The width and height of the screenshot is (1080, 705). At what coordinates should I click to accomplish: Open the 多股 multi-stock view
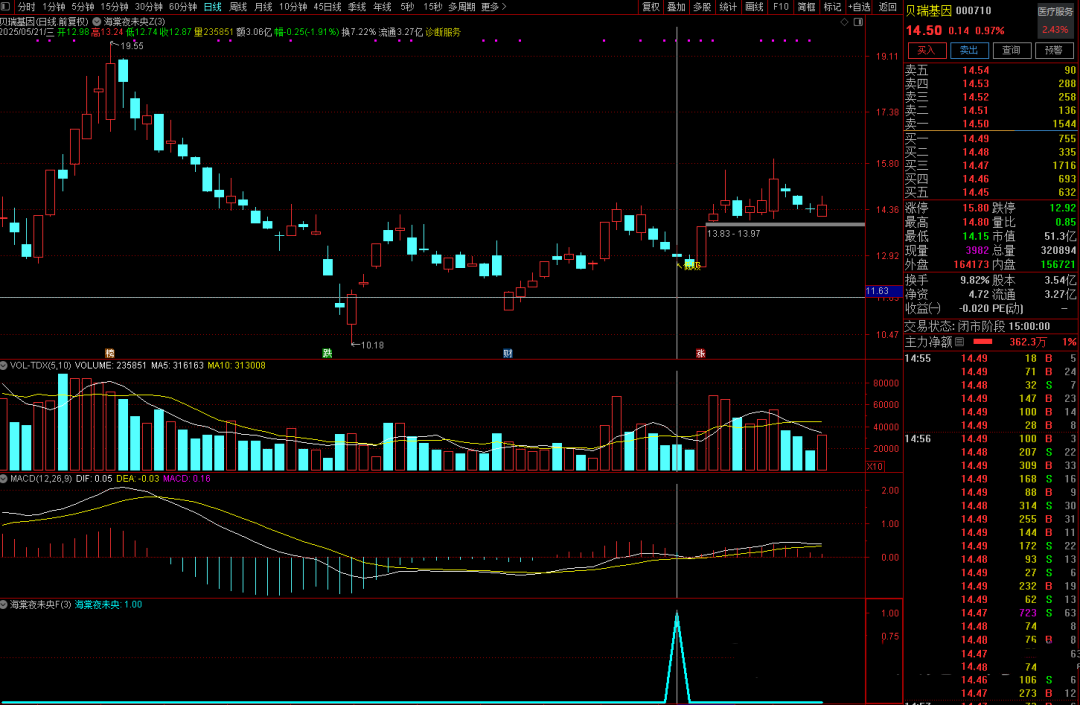click(x=702, y=6)
